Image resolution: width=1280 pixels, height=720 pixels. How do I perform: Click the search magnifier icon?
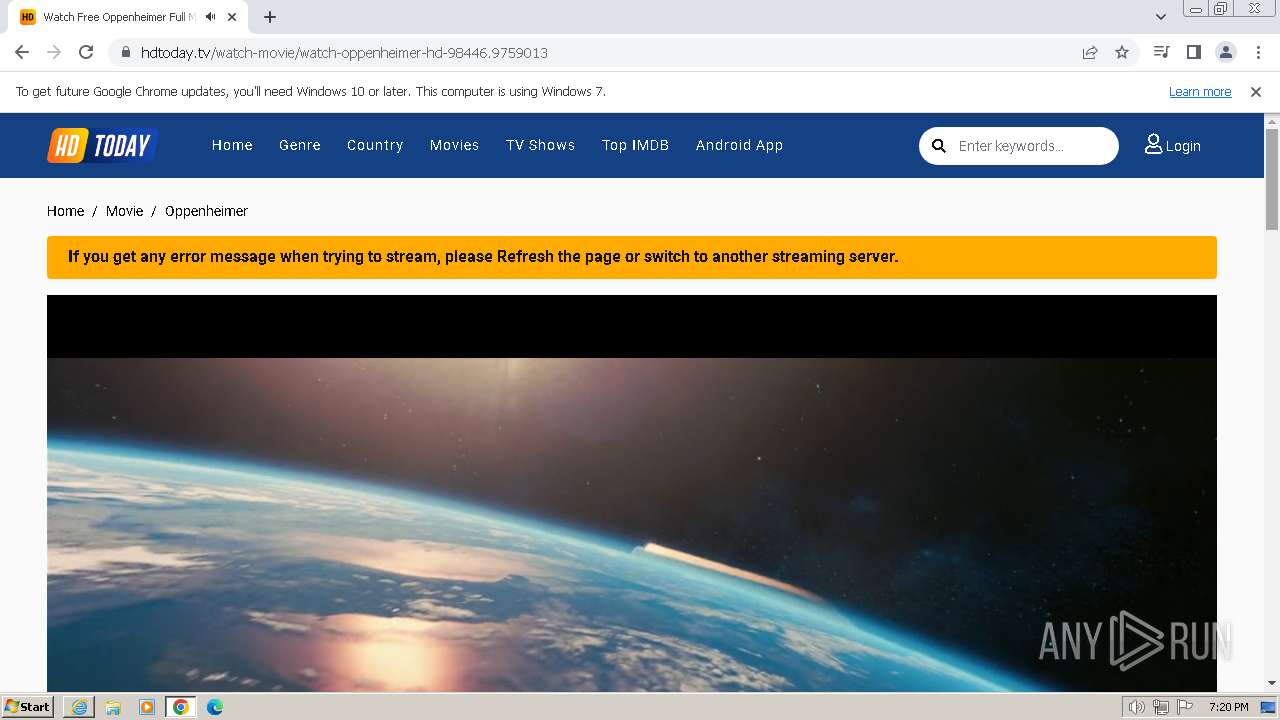point(939,146)
